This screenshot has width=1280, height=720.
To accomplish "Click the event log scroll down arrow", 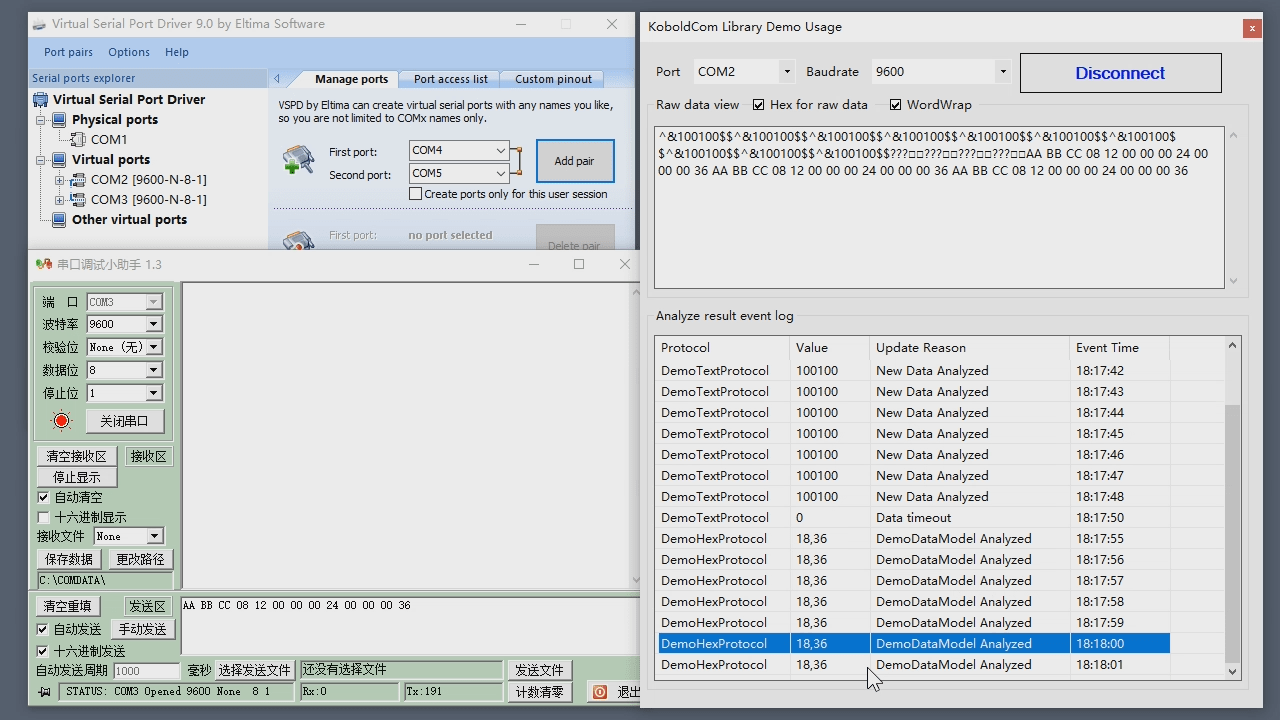I will [1232, 672].
